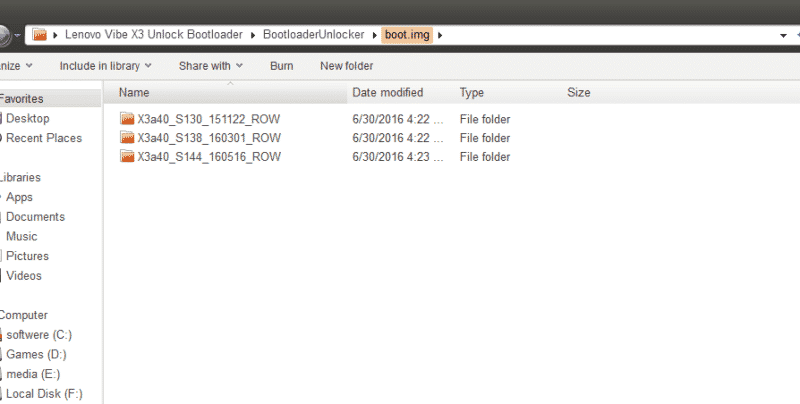Select X3a40_S144_160516_ROW file name
Viewport: 800px width, 404px height.
[209, 157]
